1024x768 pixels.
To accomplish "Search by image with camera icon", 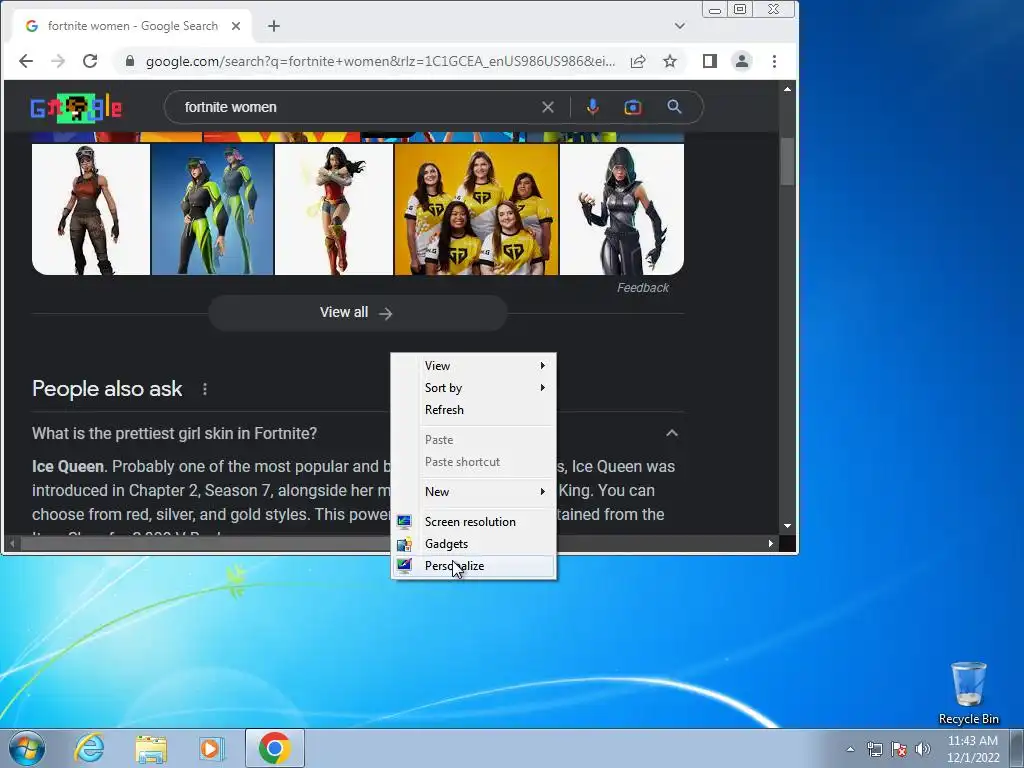I will pos(633,107).
